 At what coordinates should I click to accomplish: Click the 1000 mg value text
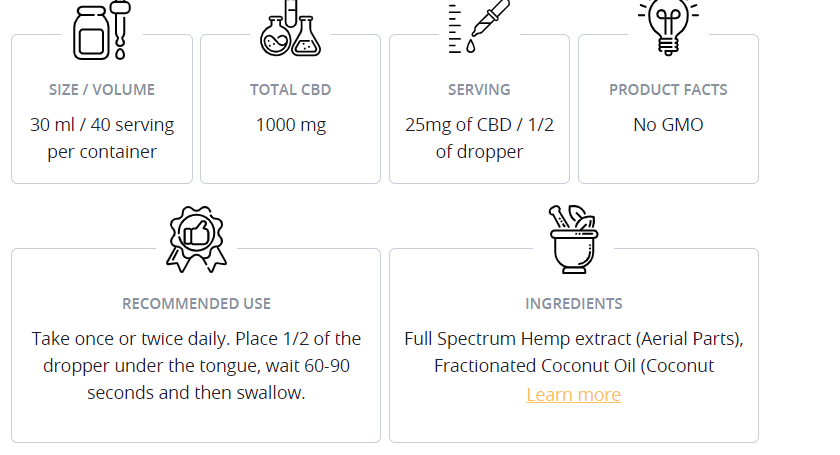290,126
